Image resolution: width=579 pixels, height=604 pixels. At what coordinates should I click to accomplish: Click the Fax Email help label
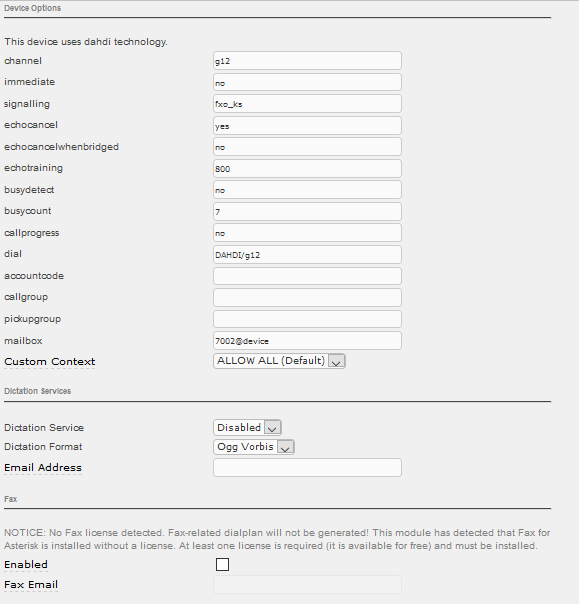[31, 585]
